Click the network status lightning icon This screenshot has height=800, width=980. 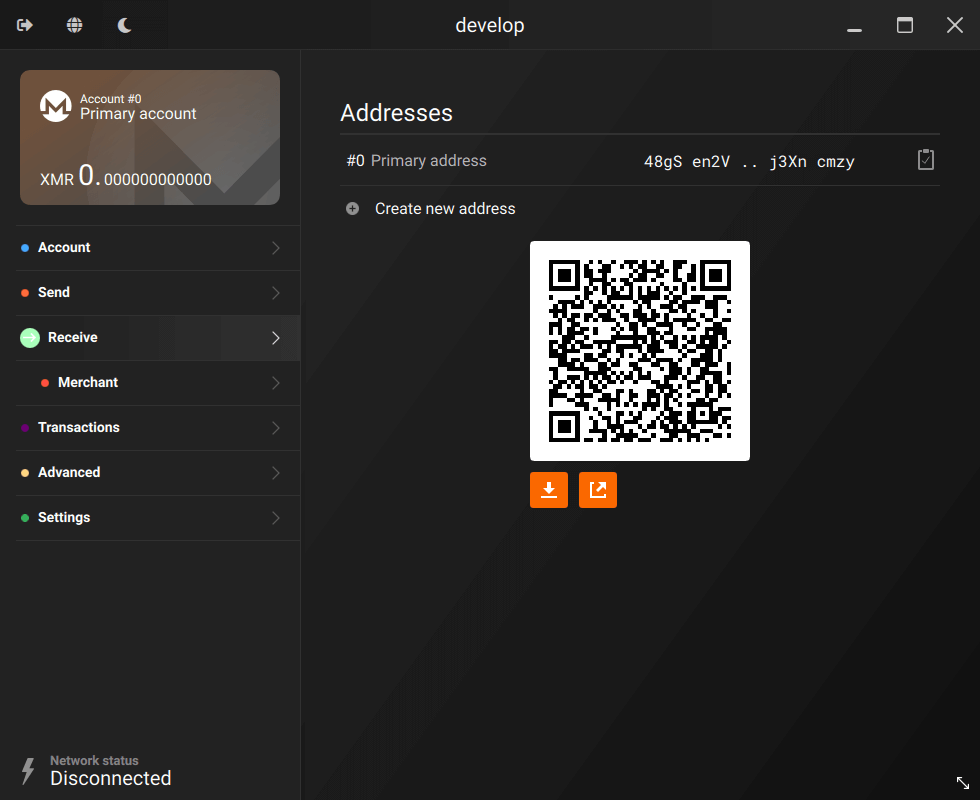pos(29,769)
